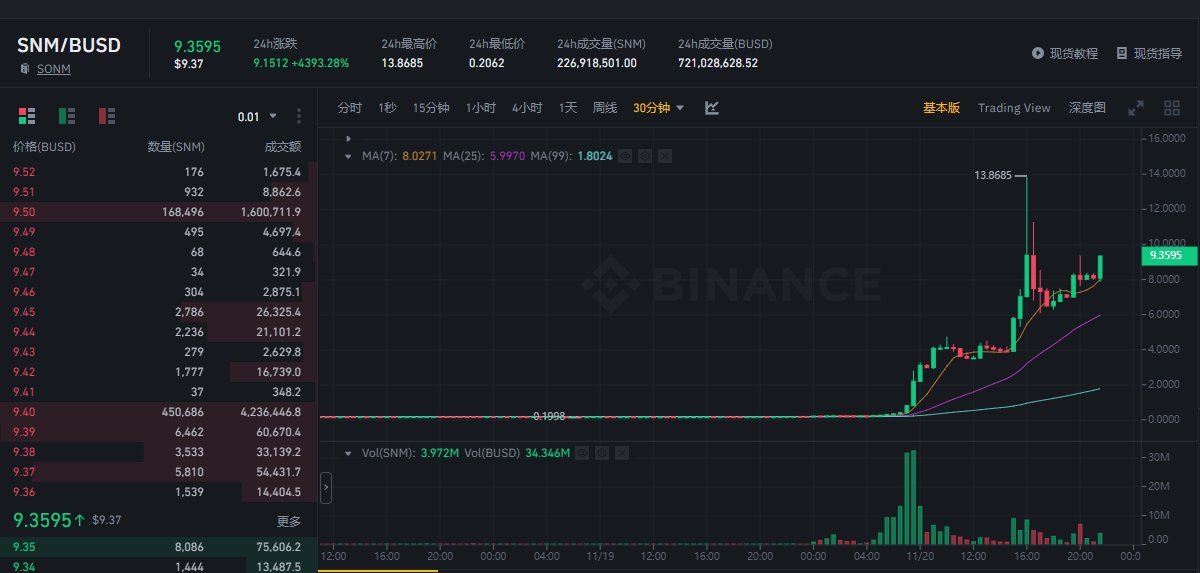
Task: Select sell order at price 9.38
Action: tap(159, 452)
